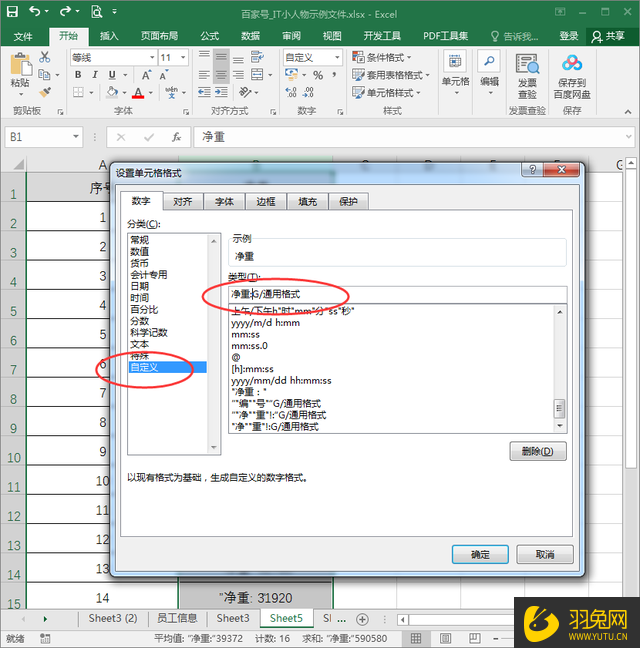Click the Fill Color bucket icon

(112, 92)
